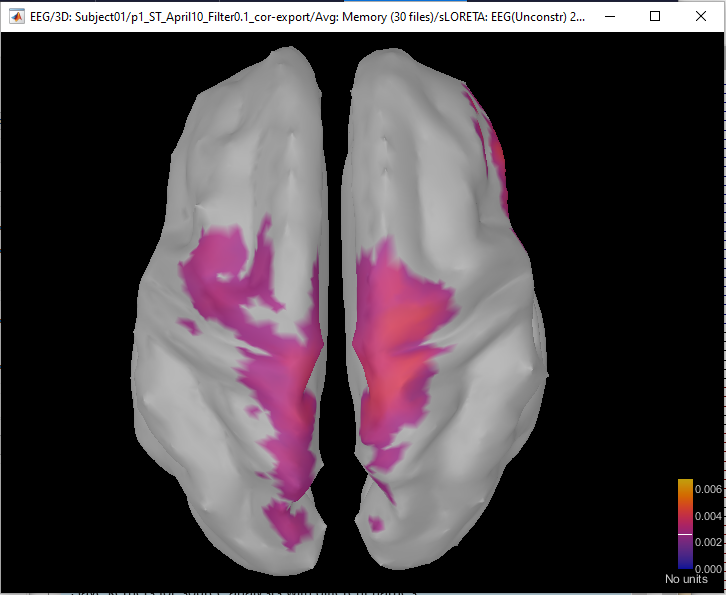The width and height of the screenshot is (726, 595).
Task: Click the 0.004 colorbar label
Action: tap(708, 516)
